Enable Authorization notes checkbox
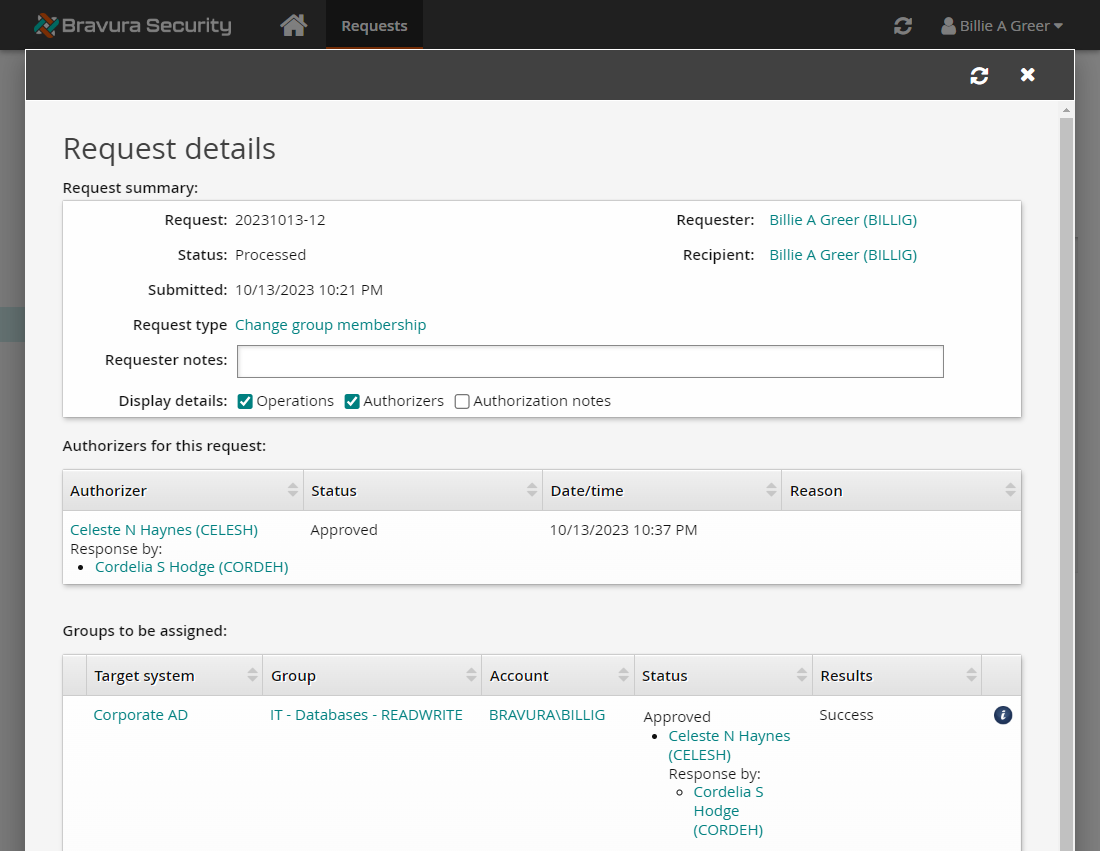 click(x=462, y=401)
